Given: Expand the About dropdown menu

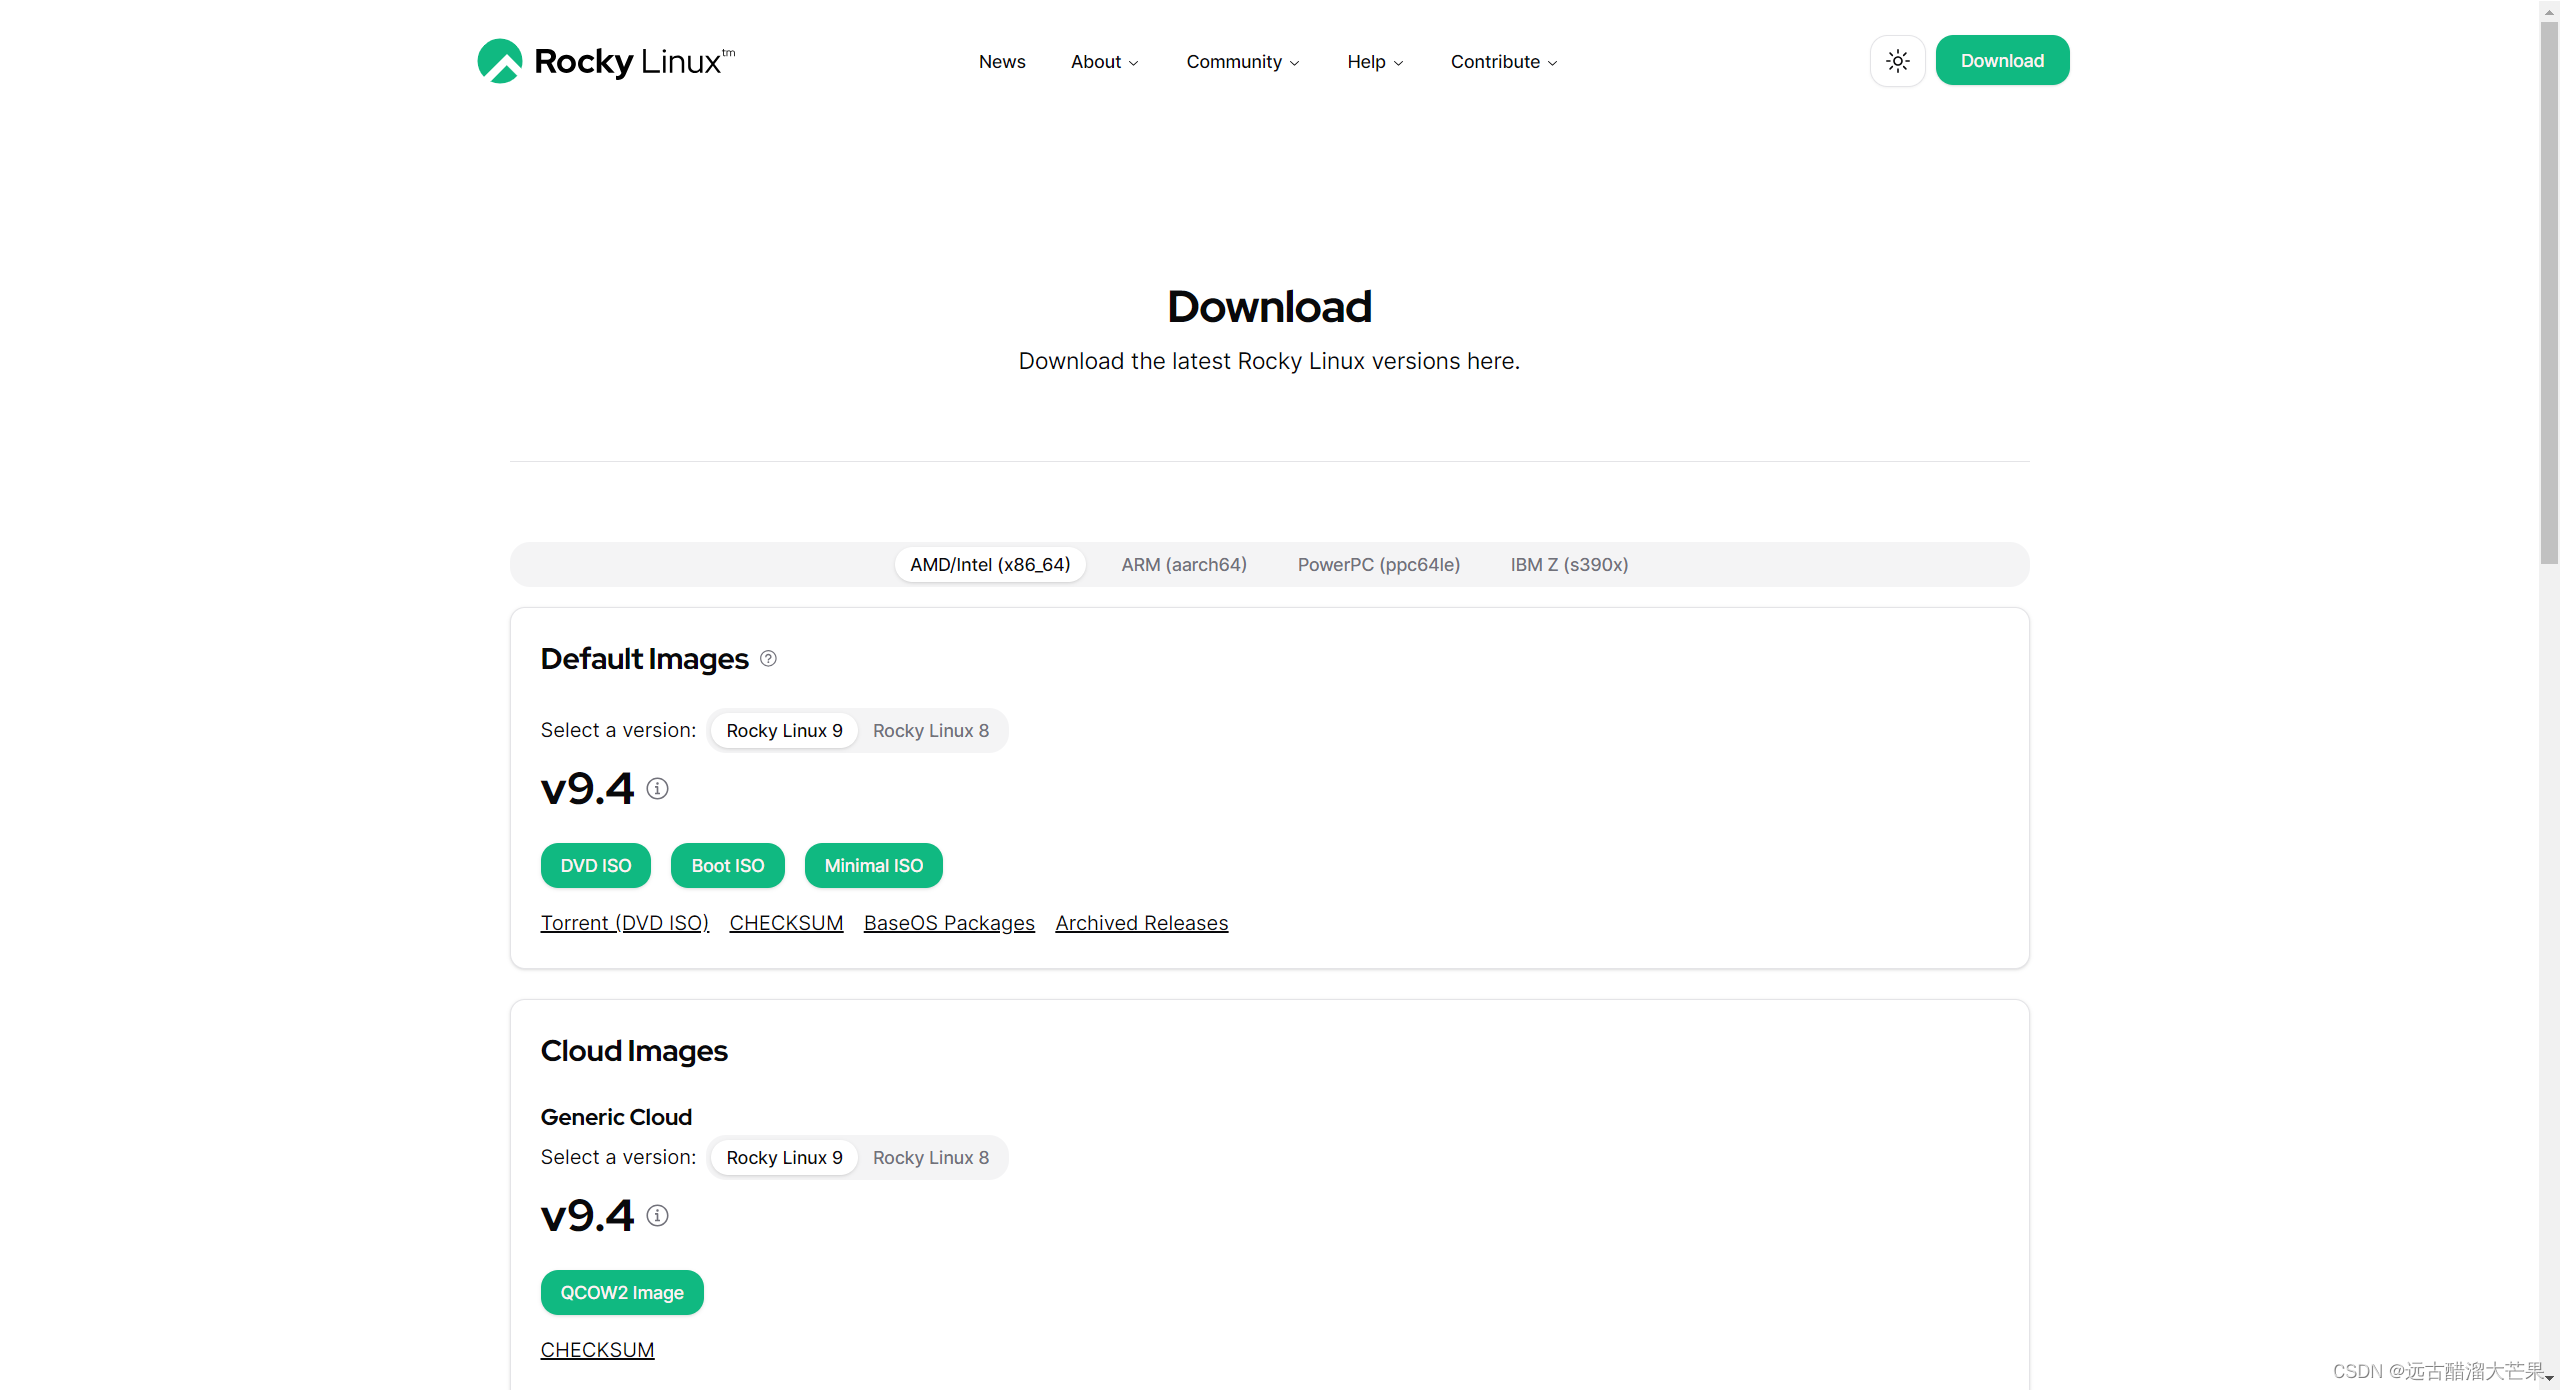Looking at the screenshot, I should (1104, 62).
